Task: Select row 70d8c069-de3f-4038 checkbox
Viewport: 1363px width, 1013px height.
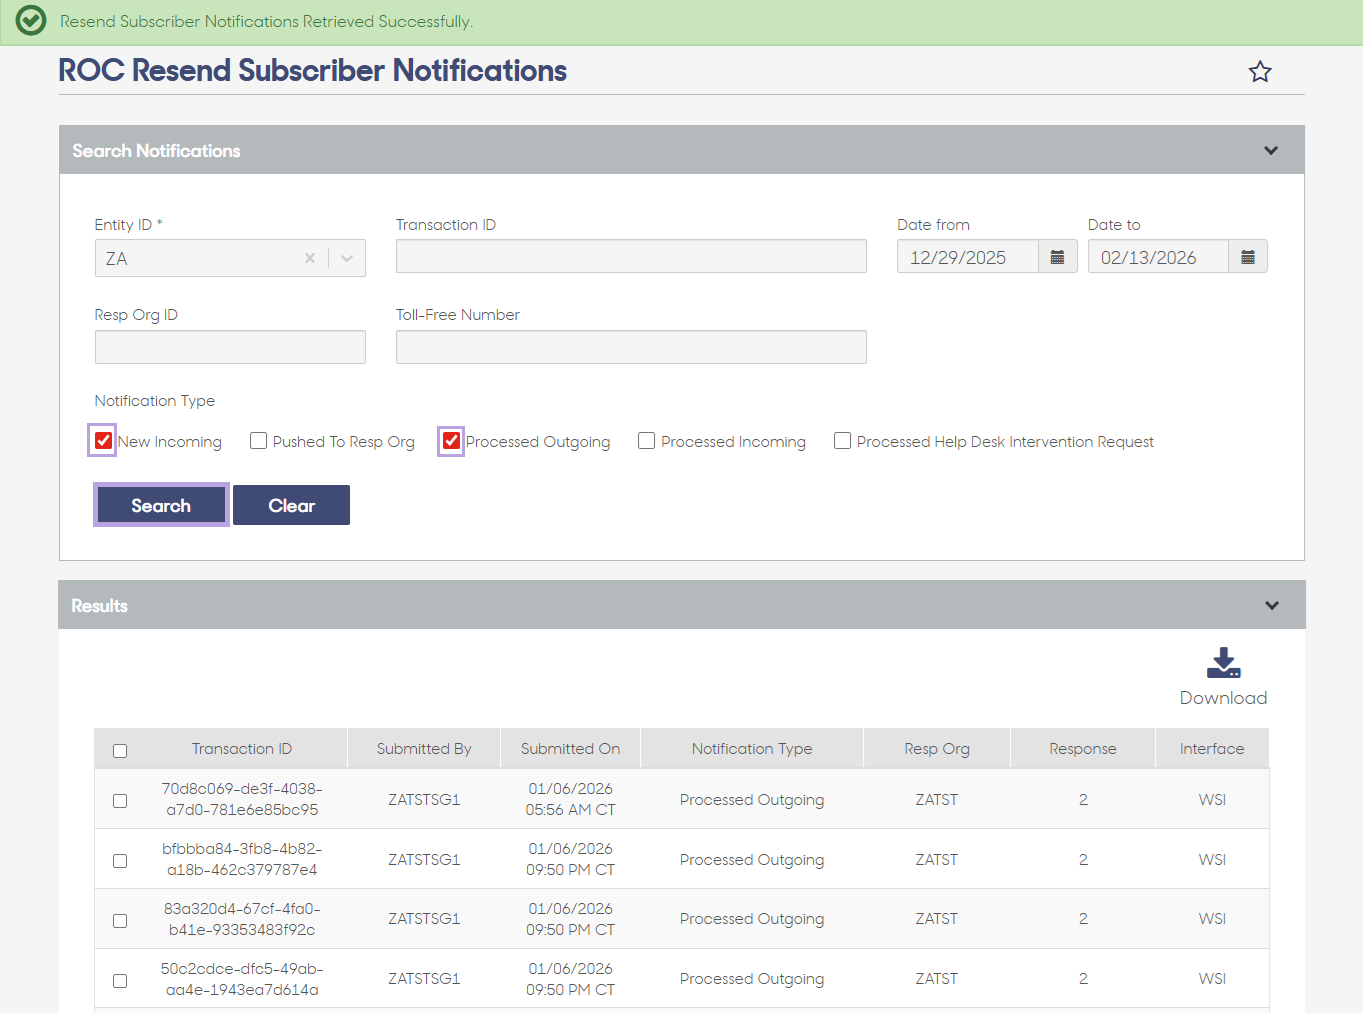Action: 120,801
